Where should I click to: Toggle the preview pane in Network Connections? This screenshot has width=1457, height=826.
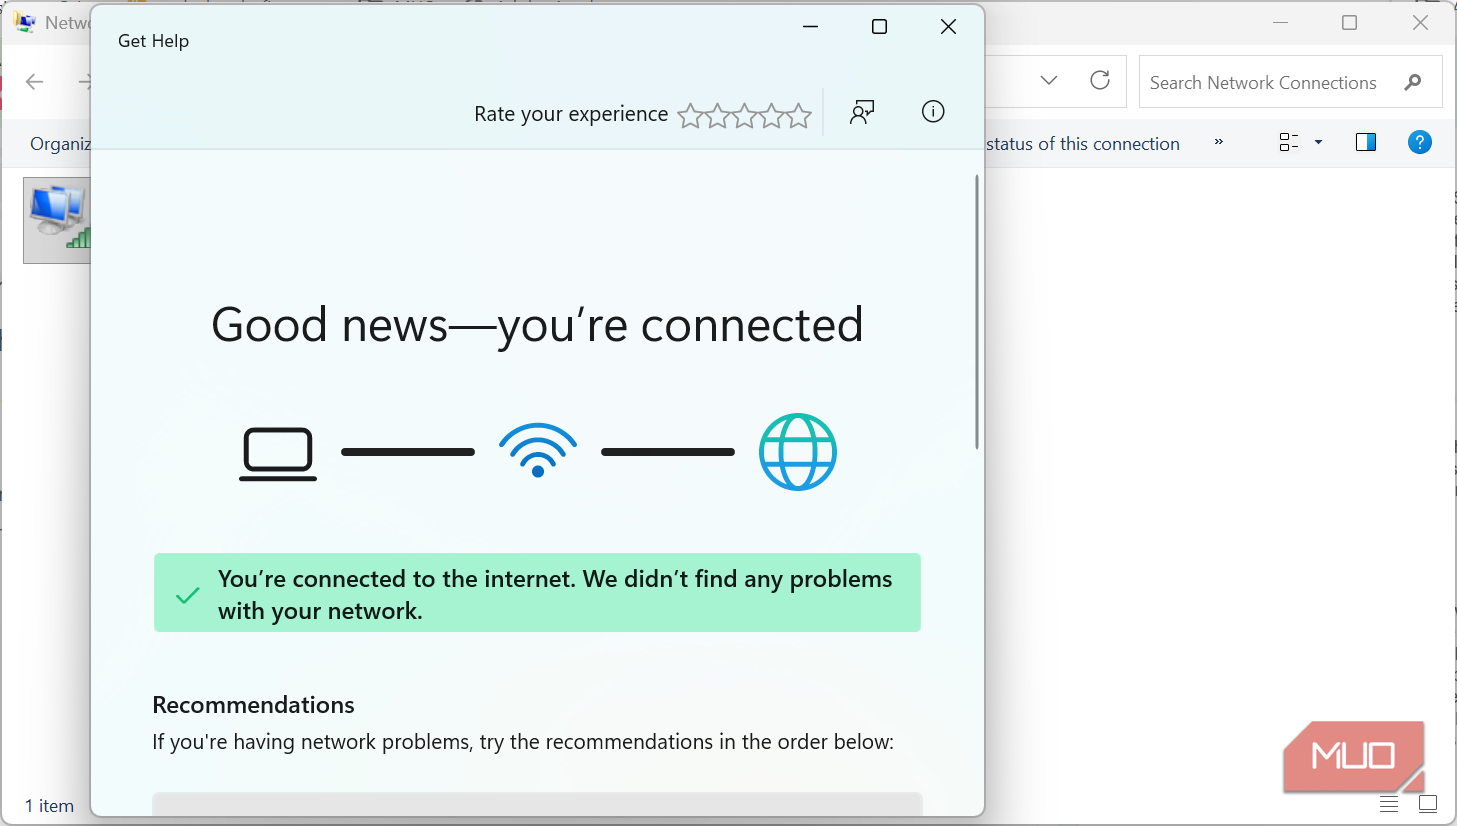(x=1366, y=142)
